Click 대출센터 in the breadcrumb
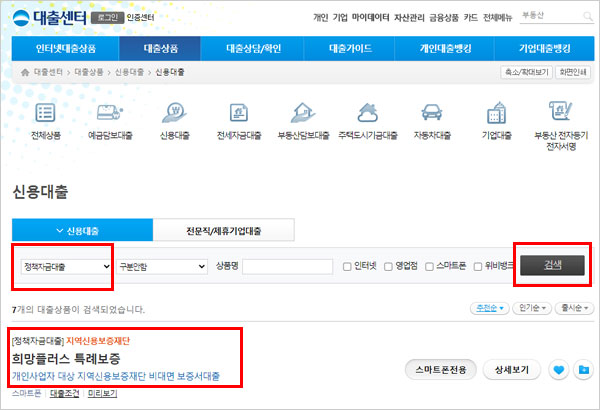Screen dimensions: 600x410 click(x=48, y=72)
